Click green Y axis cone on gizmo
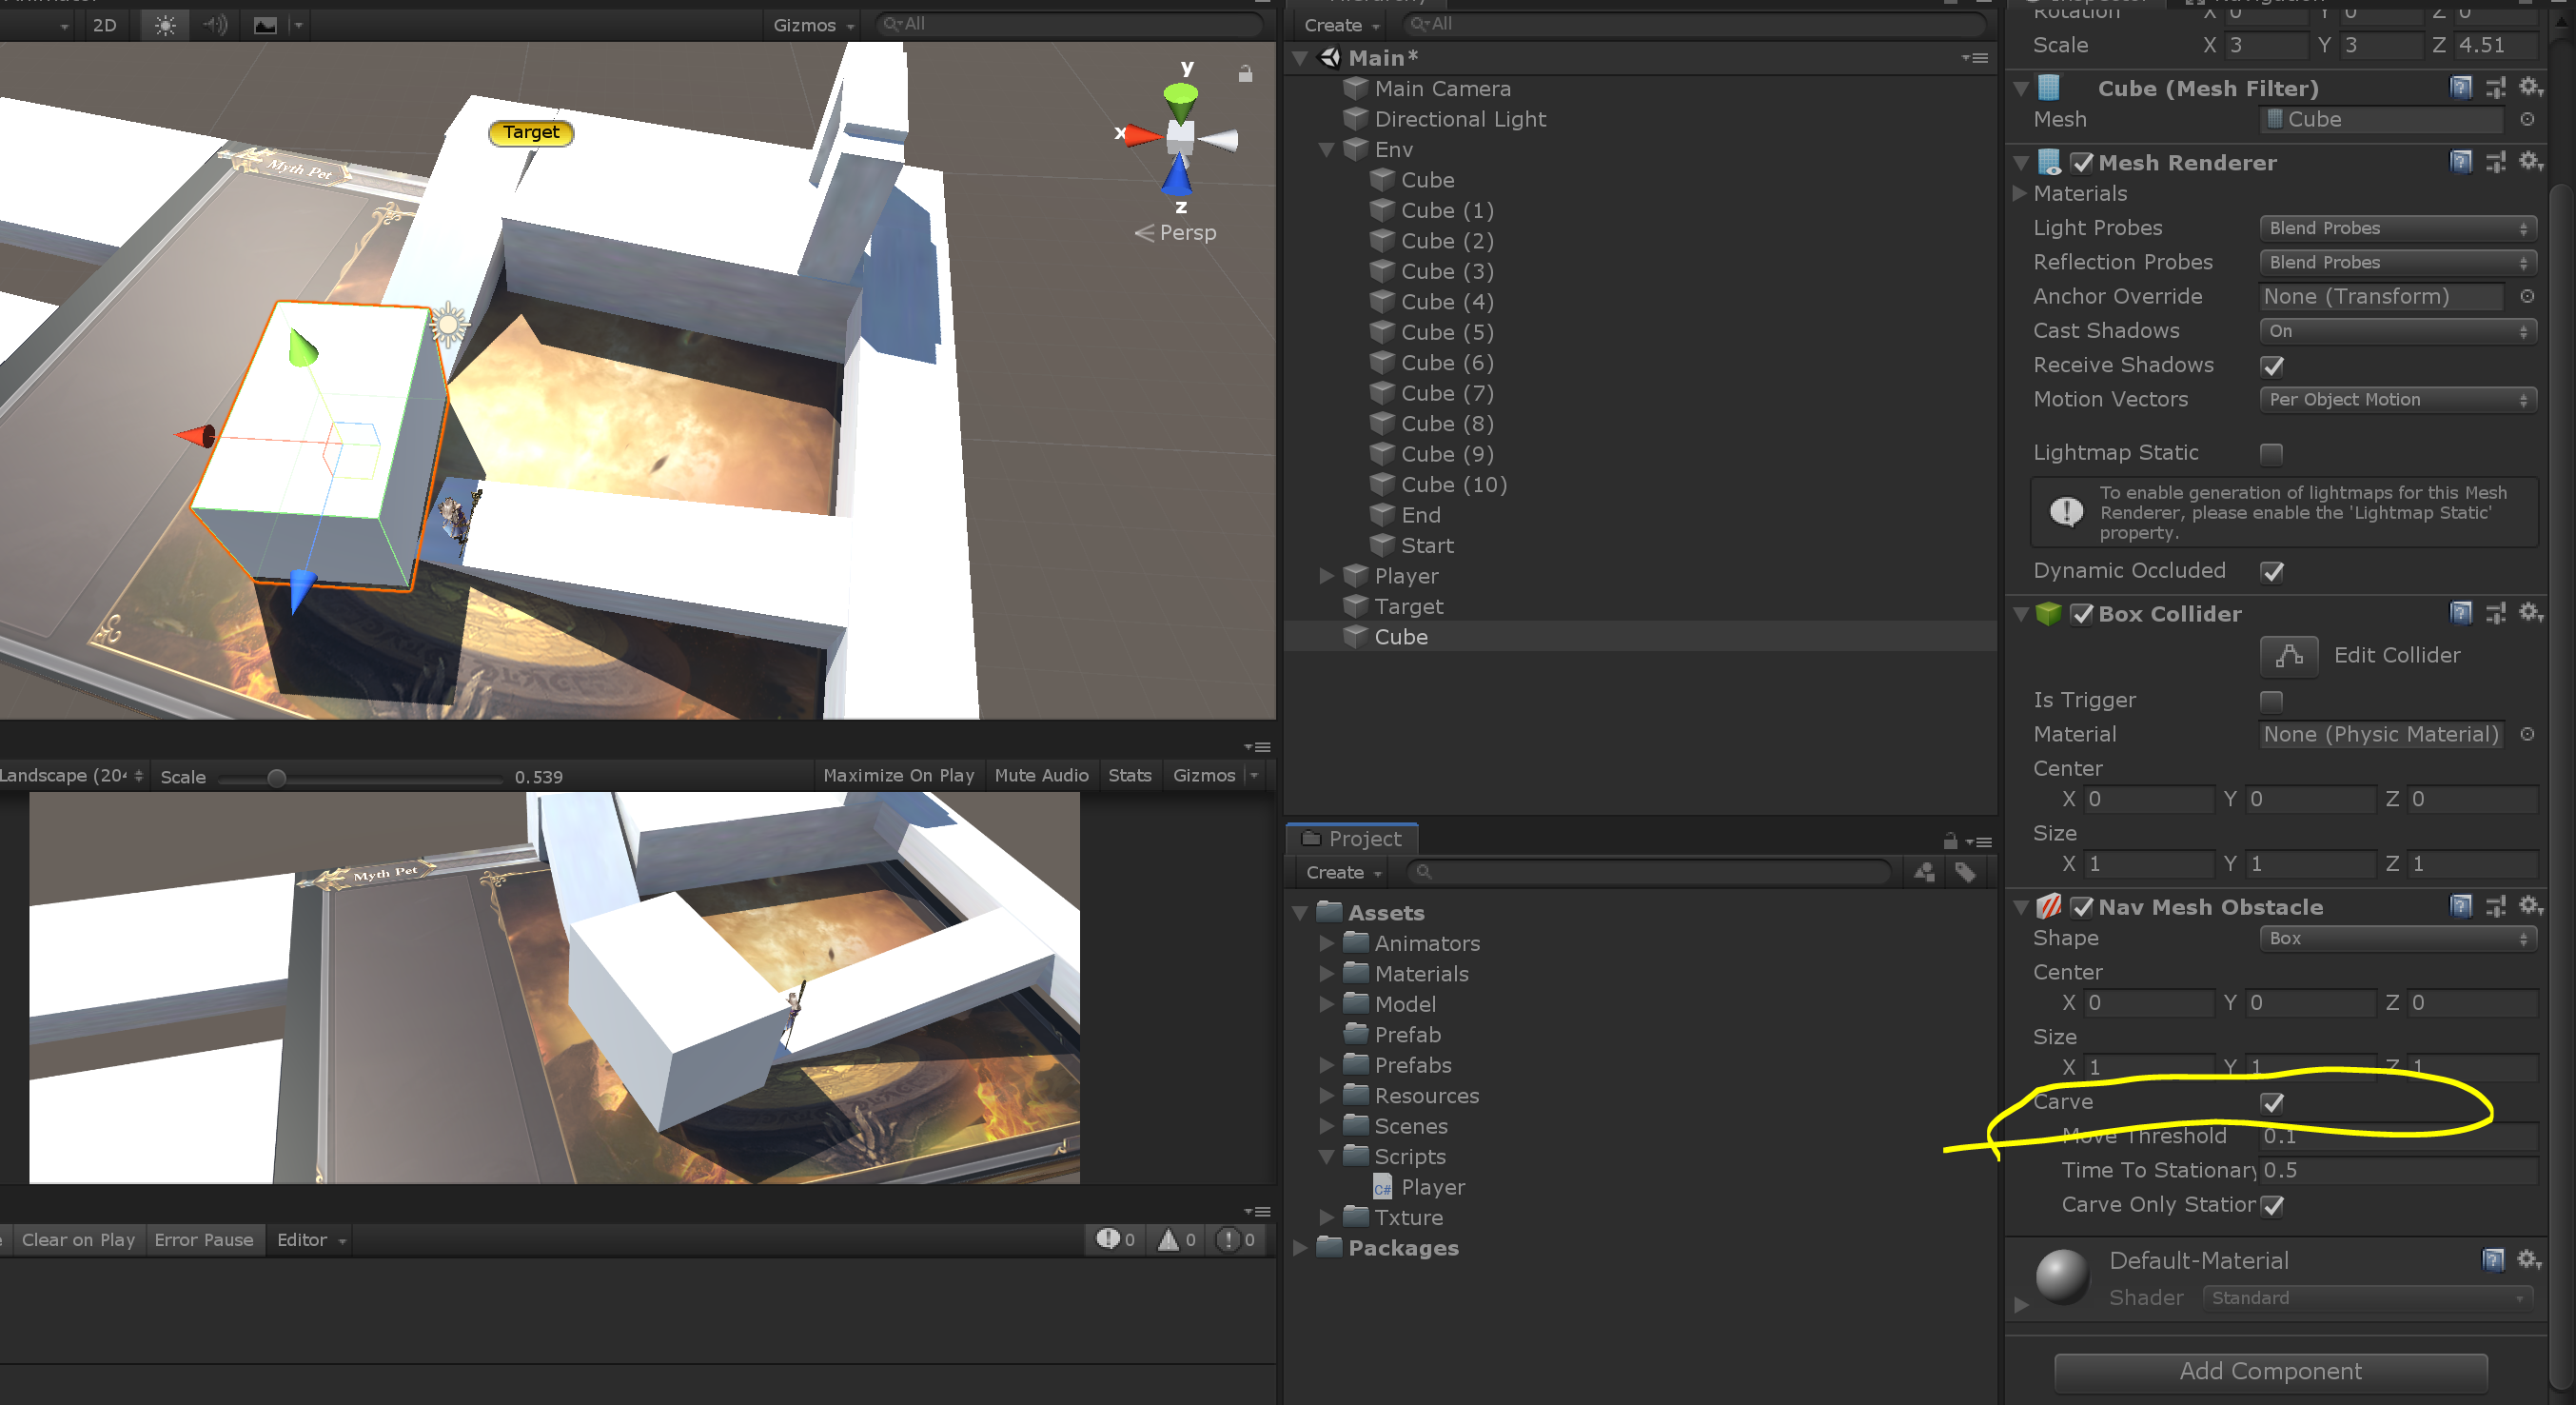Screen dimensions: 2576x1405 click(1181, 100)
